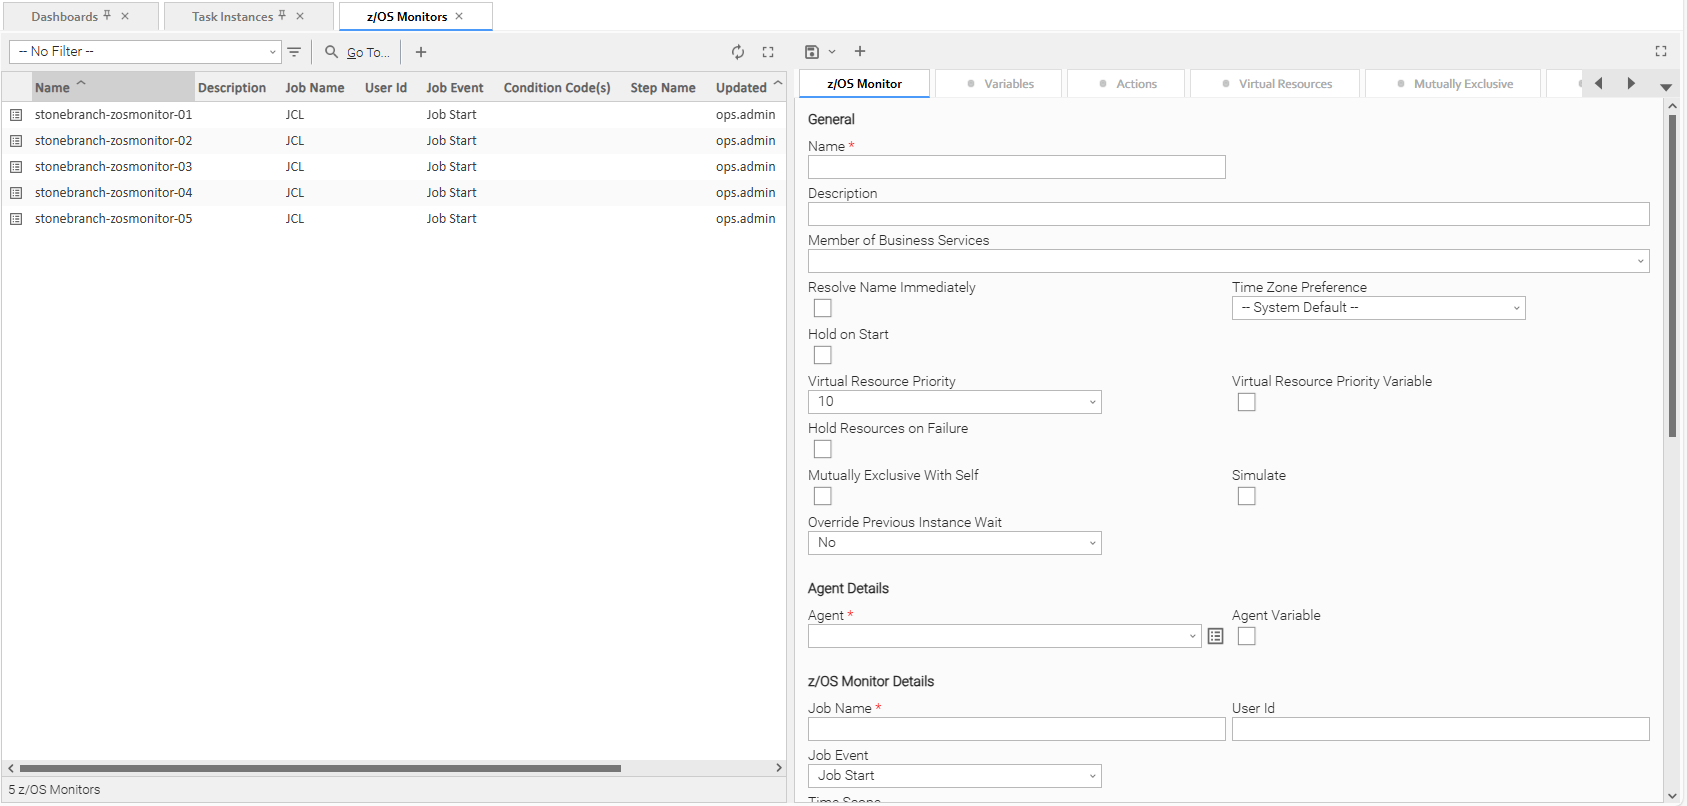Screen dimensions: 1687x806
Task: Expand Virtual Resource Priority dropdown
Action: pyautogui.click(x=954, y=402)
